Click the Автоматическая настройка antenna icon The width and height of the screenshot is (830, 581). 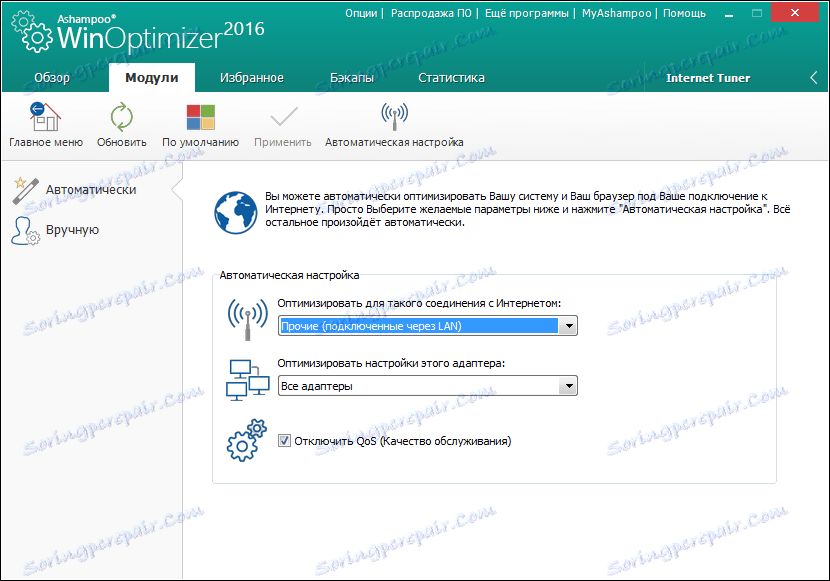click(x=392, y=115)
